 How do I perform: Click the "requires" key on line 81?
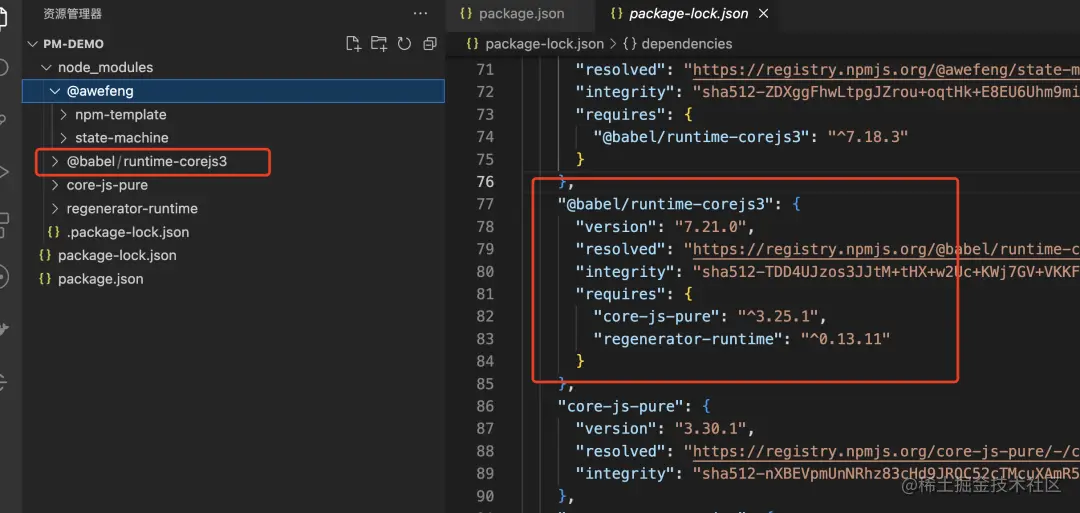[x=621, y=294]
